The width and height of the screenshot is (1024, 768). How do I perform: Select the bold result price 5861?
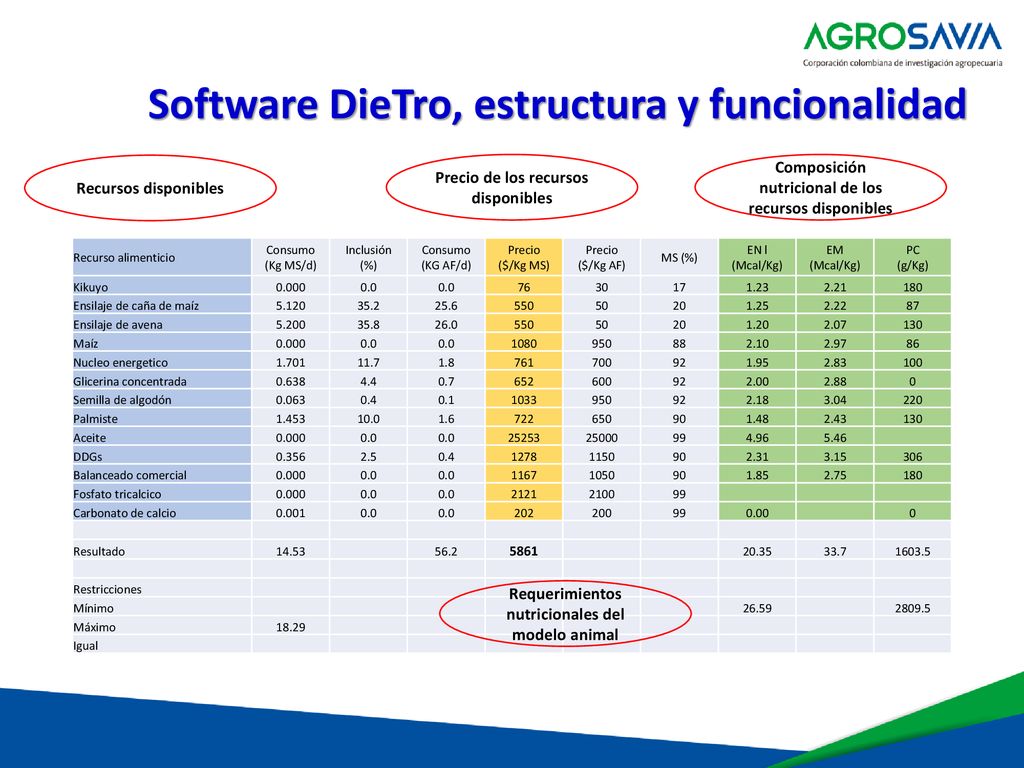coord(524,551)
